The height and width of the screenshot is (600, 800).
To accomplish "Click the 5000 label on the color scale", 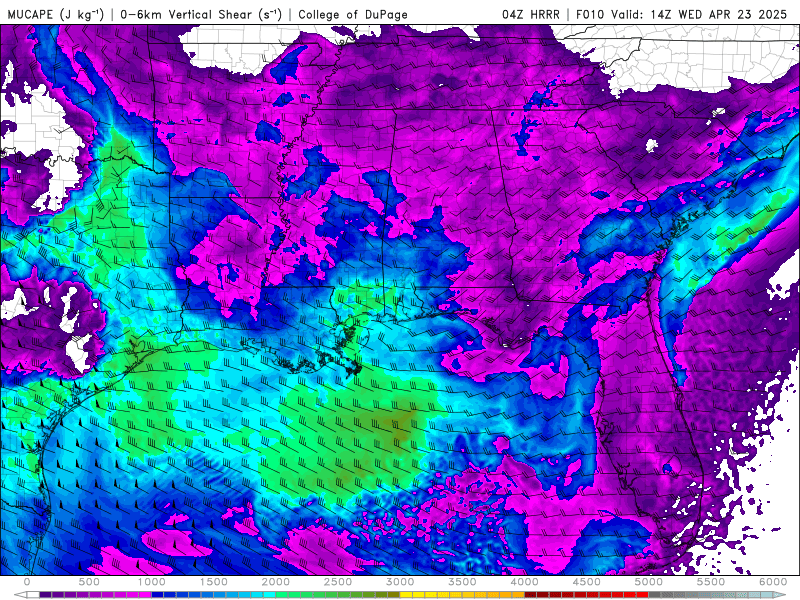I will (x=649, y=582).
